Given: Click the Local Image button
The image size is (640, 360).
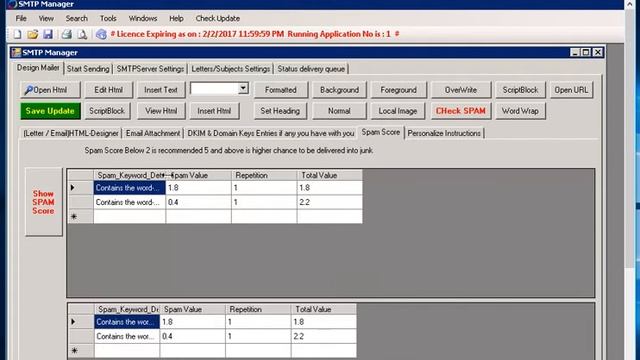Looking at the screenshot, I should (398, 111).
